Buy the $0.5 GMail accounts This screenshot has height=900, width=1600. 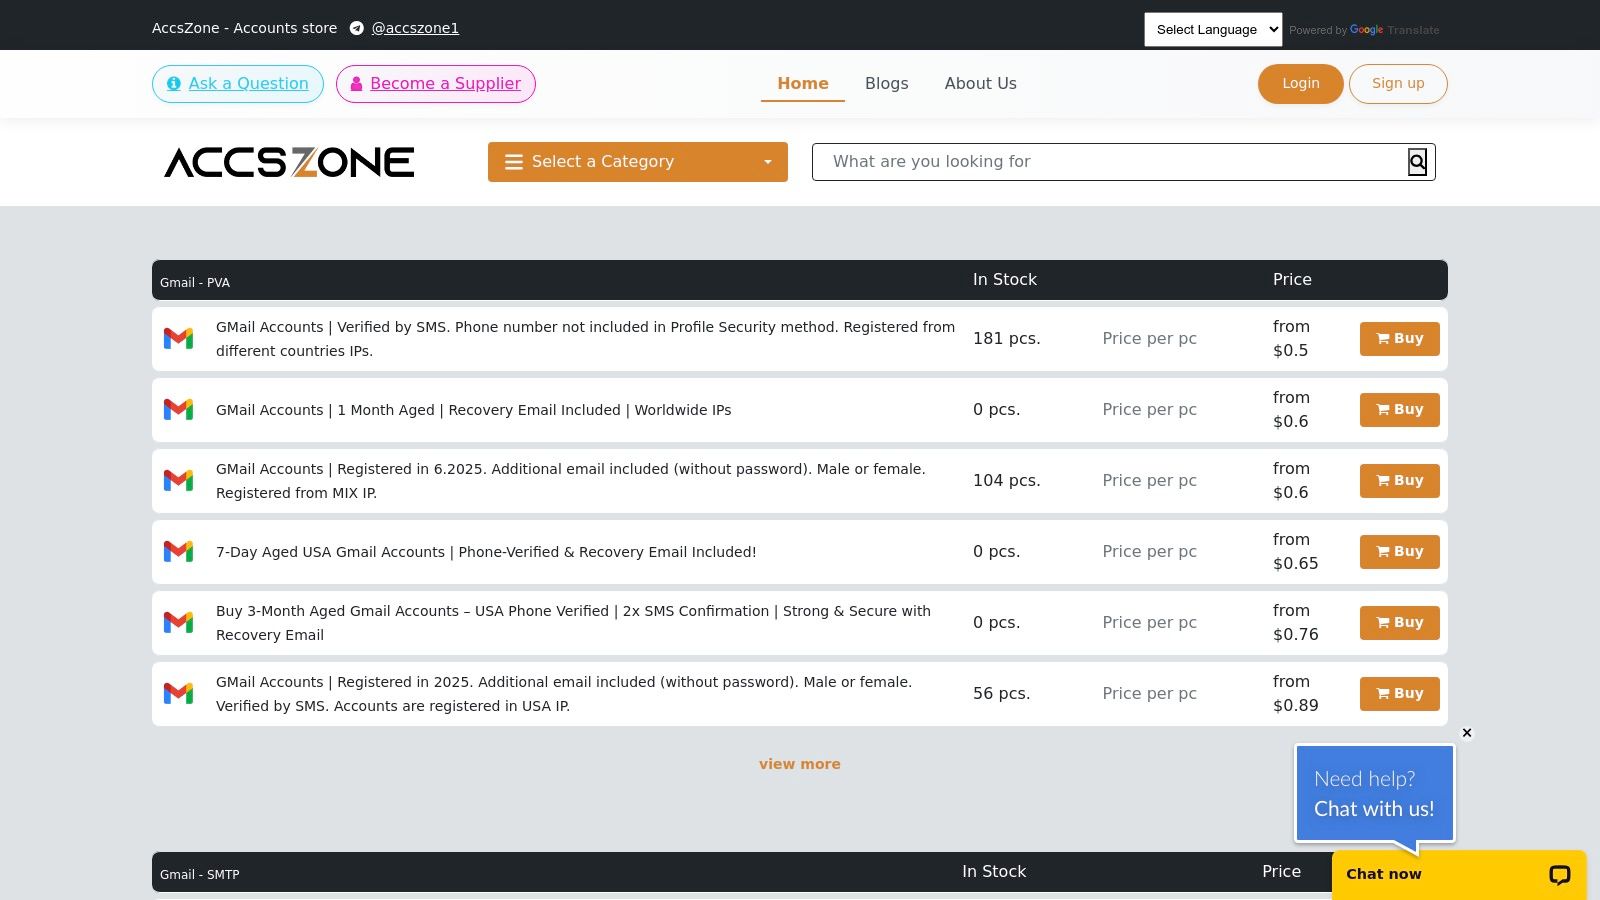click(x=1400, y=339)
